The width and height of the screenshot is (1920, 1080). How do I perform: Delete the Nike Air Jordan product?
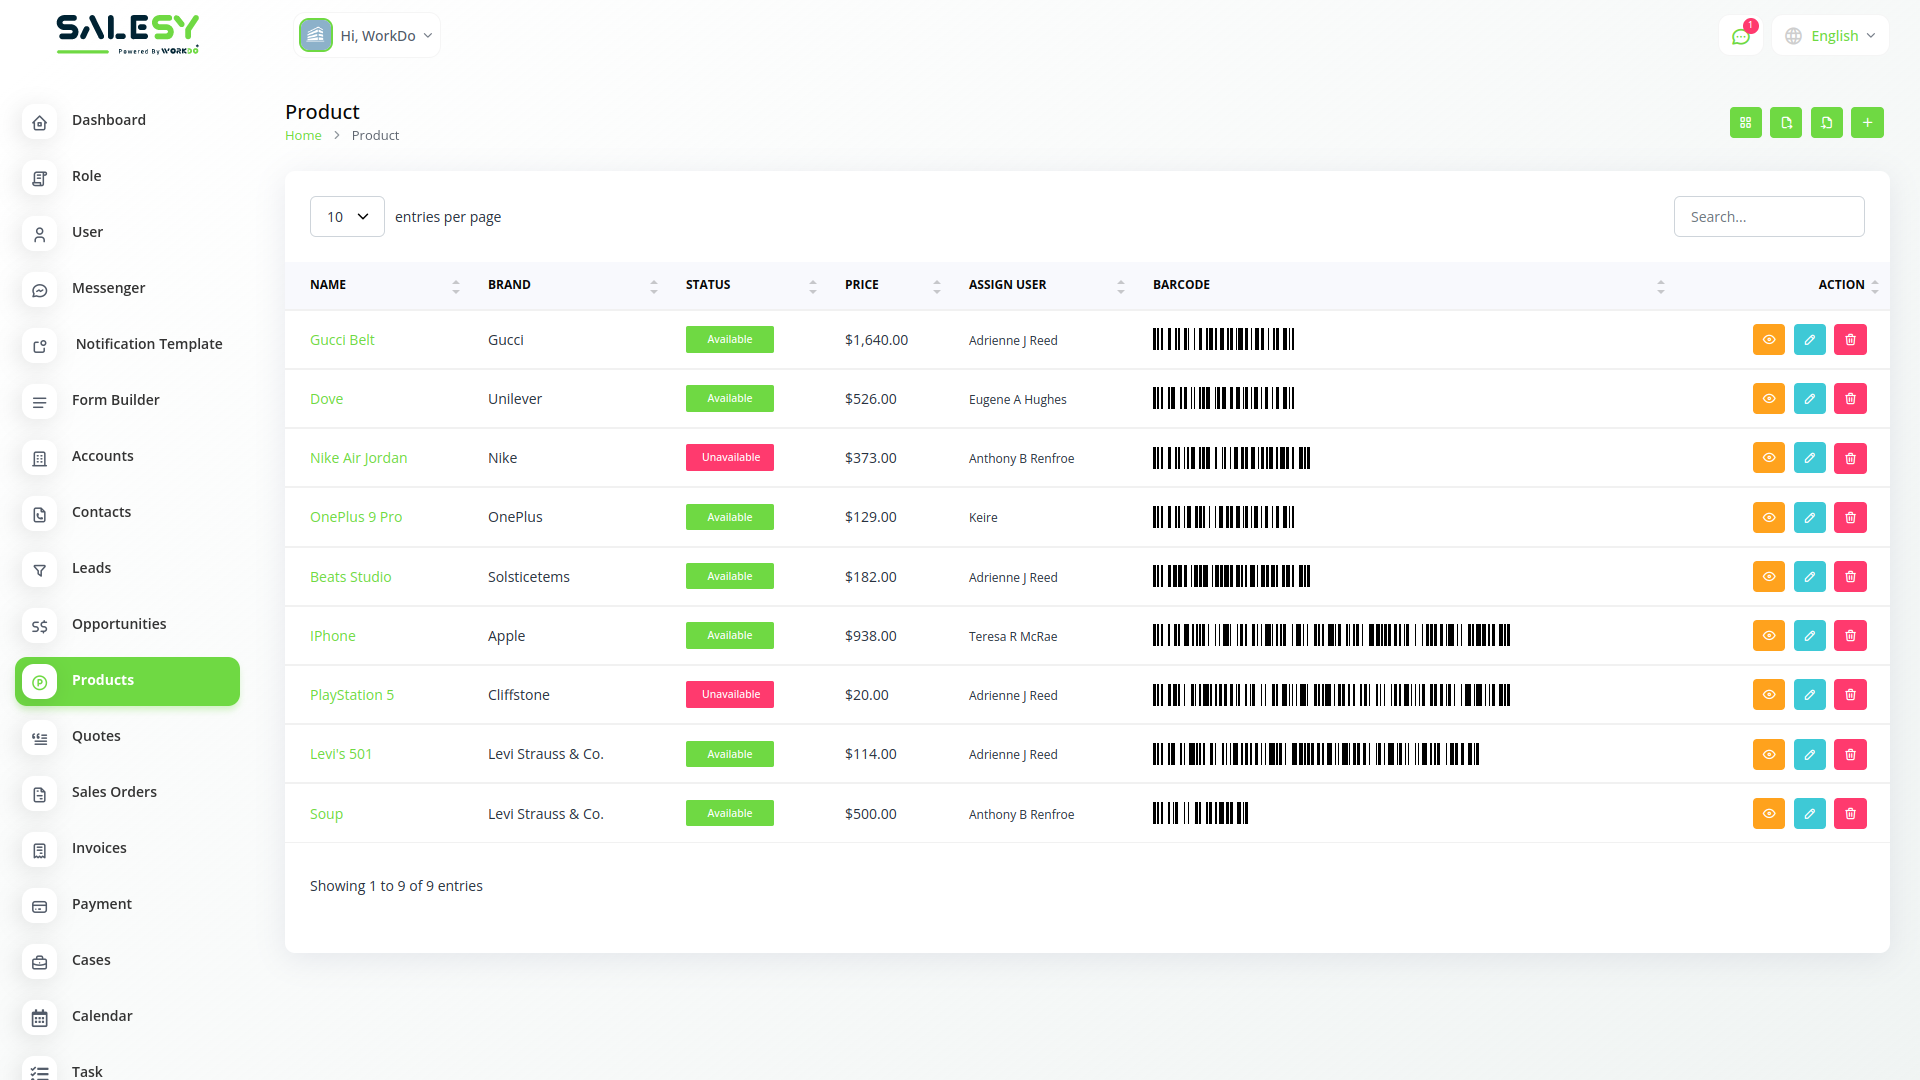1850,458
